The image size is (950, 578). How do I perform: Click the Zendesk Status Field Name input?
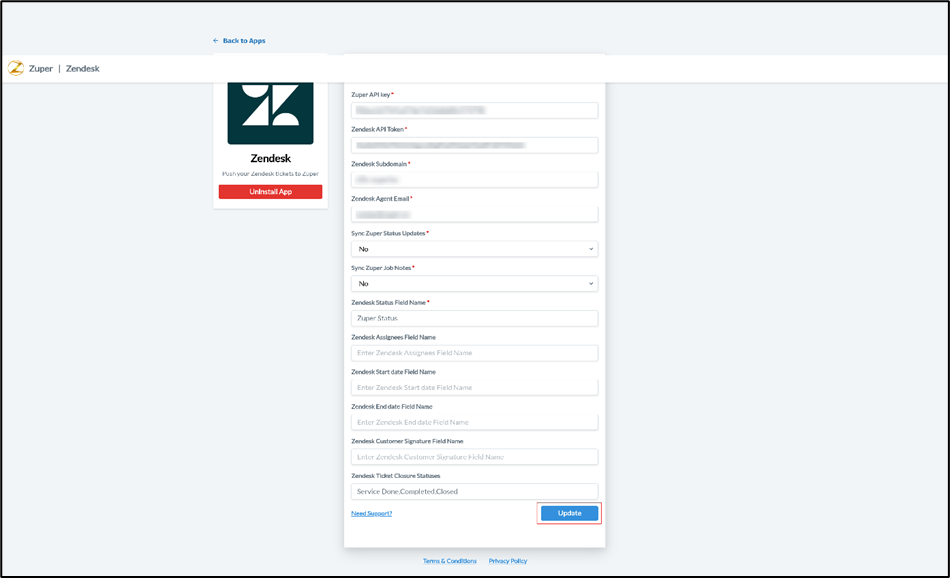(x=474, y=318)
